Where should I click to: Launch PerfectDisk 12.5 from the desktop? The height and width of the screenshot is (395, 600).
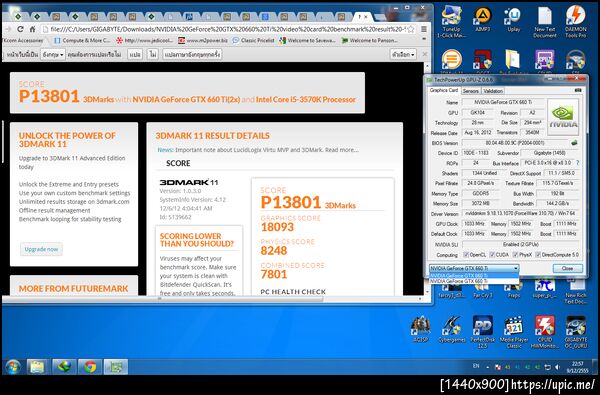tap(483, 331)
